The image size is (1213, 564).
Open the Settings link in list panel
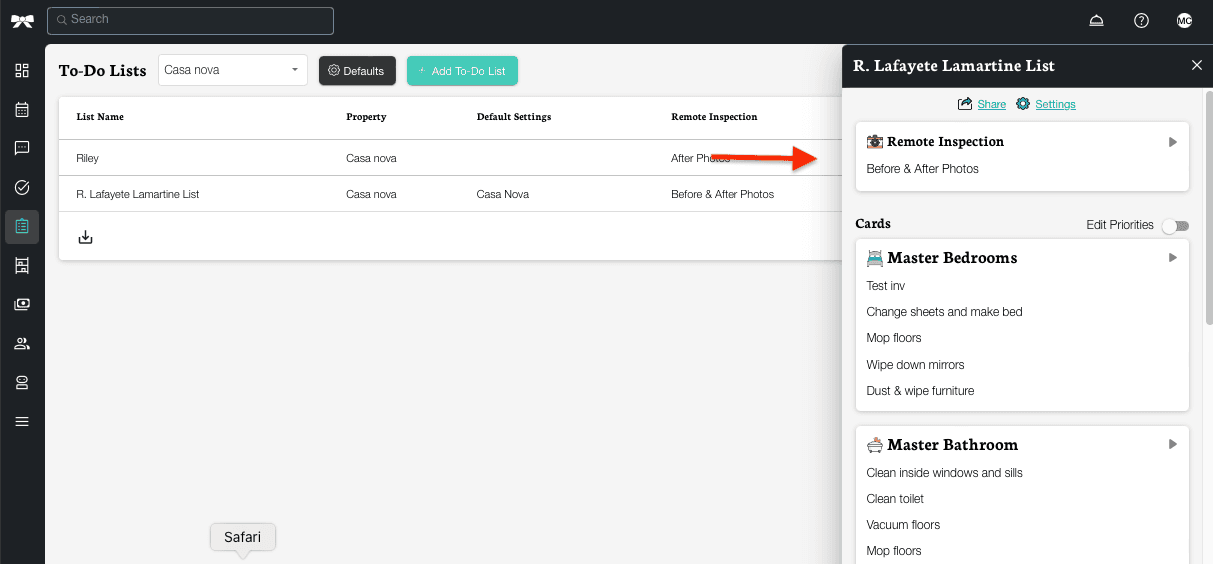coord(1054,104)
